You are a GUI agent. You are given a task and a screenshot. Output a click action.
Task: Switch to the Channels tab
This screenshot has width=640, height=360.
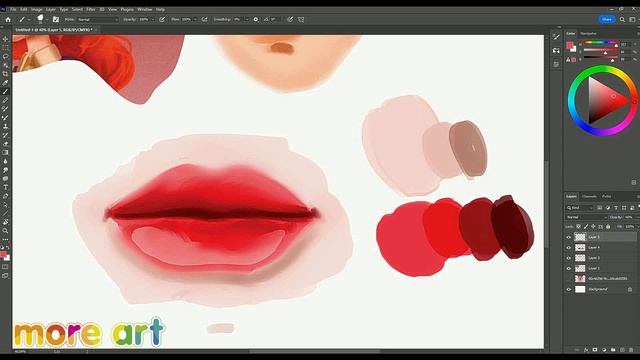[589, 196]
